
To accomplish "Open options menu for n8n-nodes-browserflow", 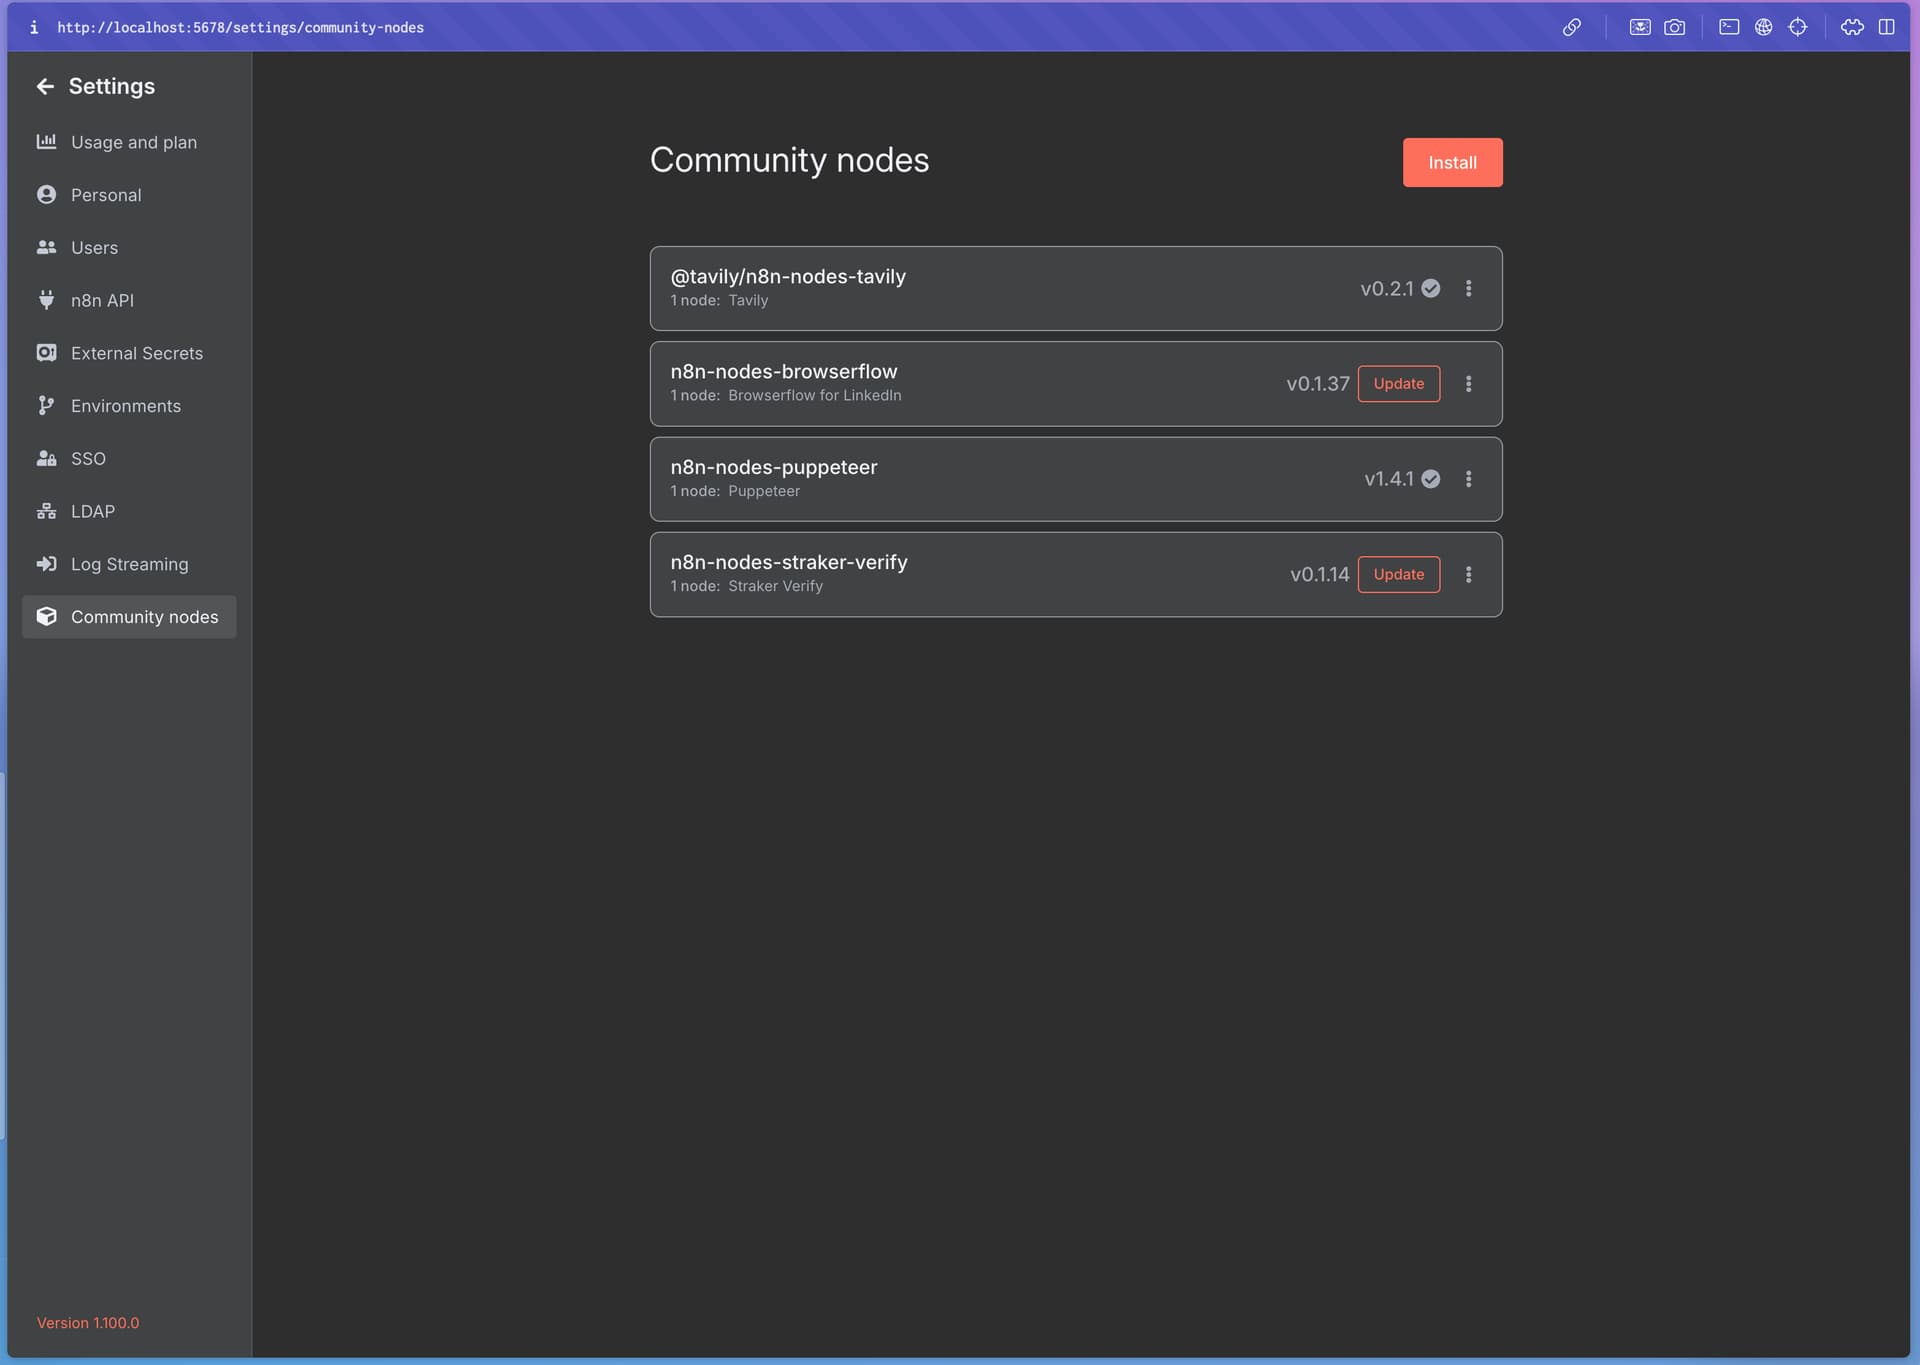I will (1469, 384).
